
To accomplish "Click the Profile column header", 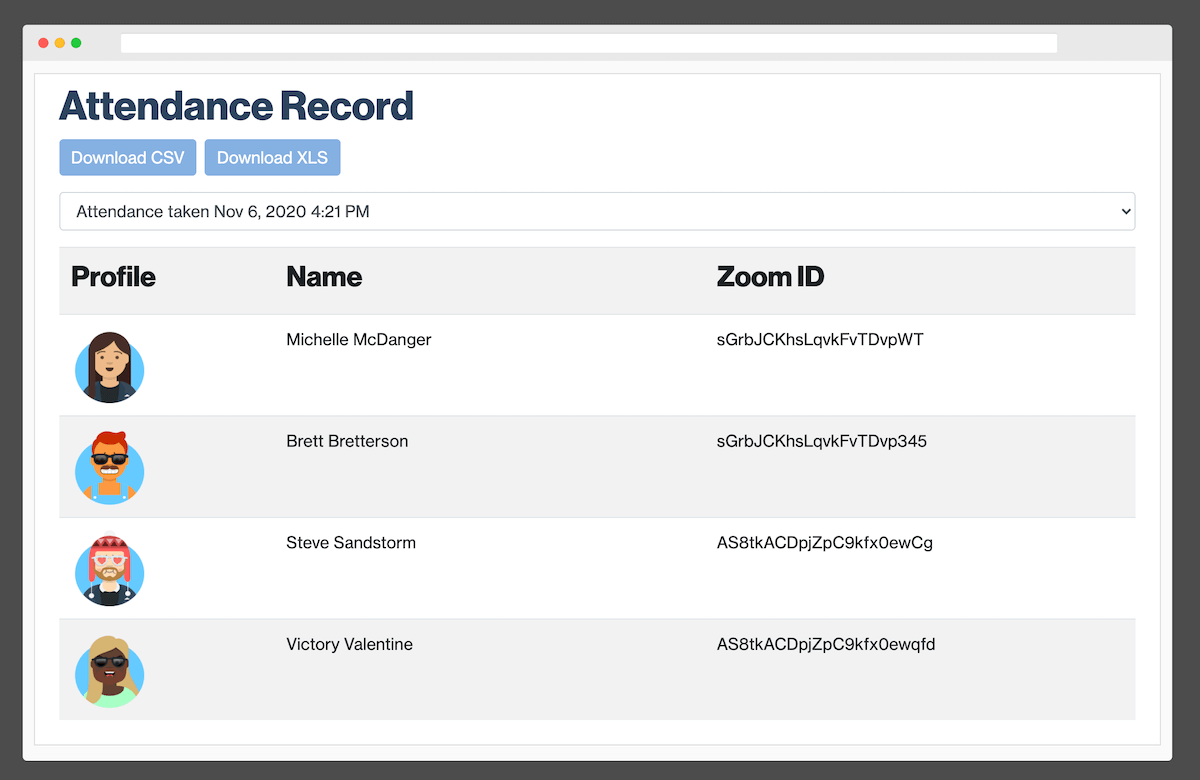I will [x=113, y=276].
